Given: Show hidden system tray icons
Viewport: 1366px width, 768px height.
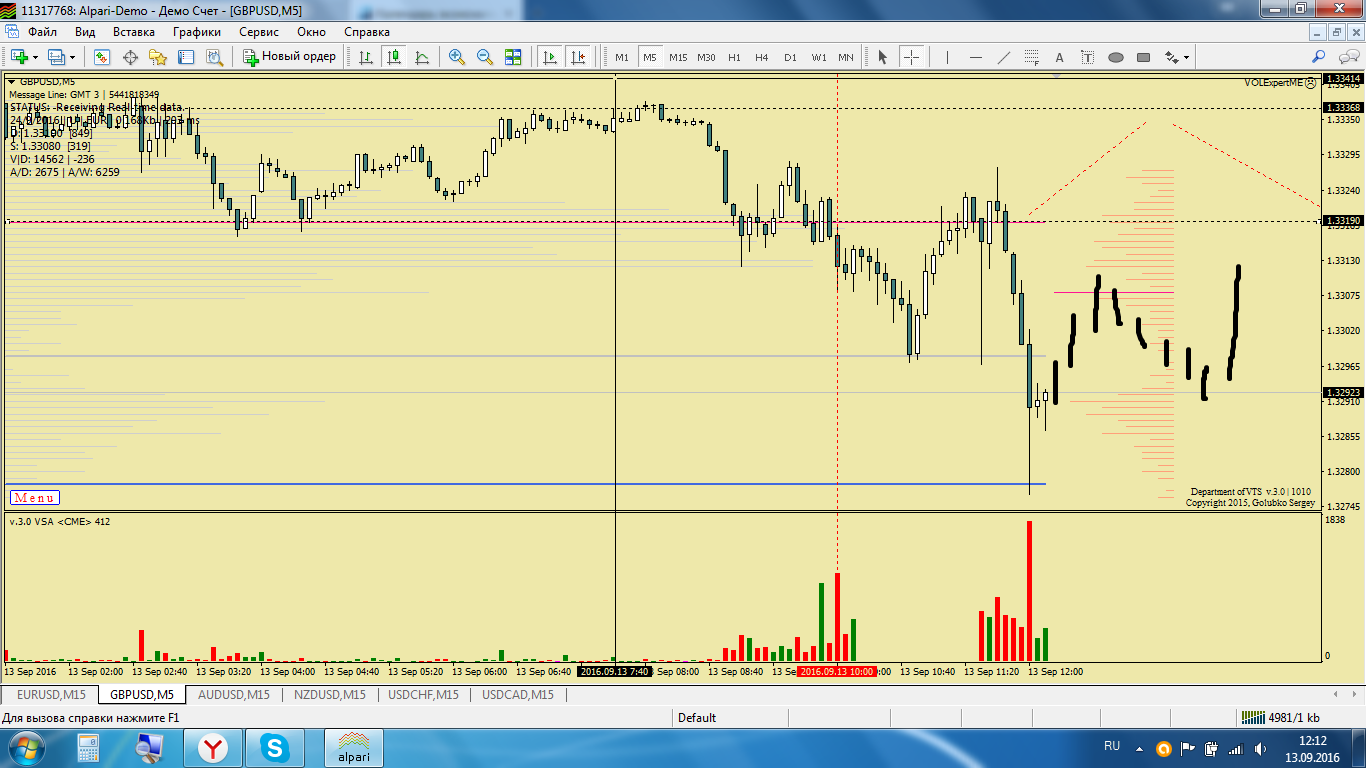Looking at the screenshot, I should tap(1137, 747).
